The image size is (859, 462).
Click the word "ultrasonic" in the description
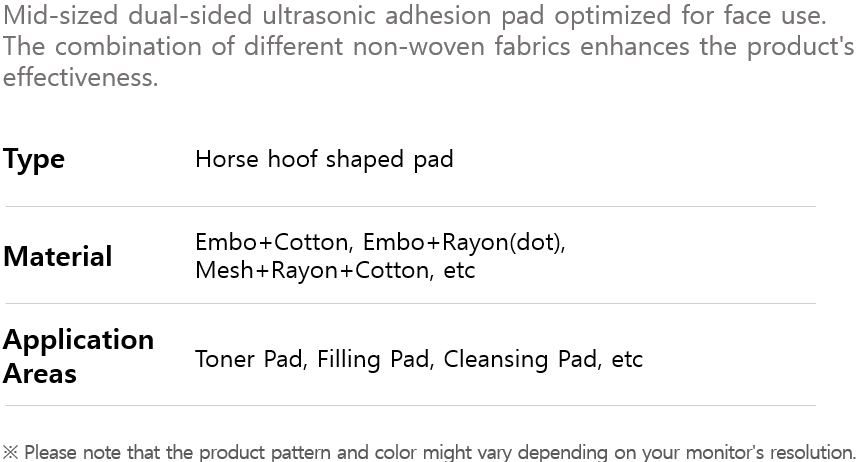tap(326, 16)
